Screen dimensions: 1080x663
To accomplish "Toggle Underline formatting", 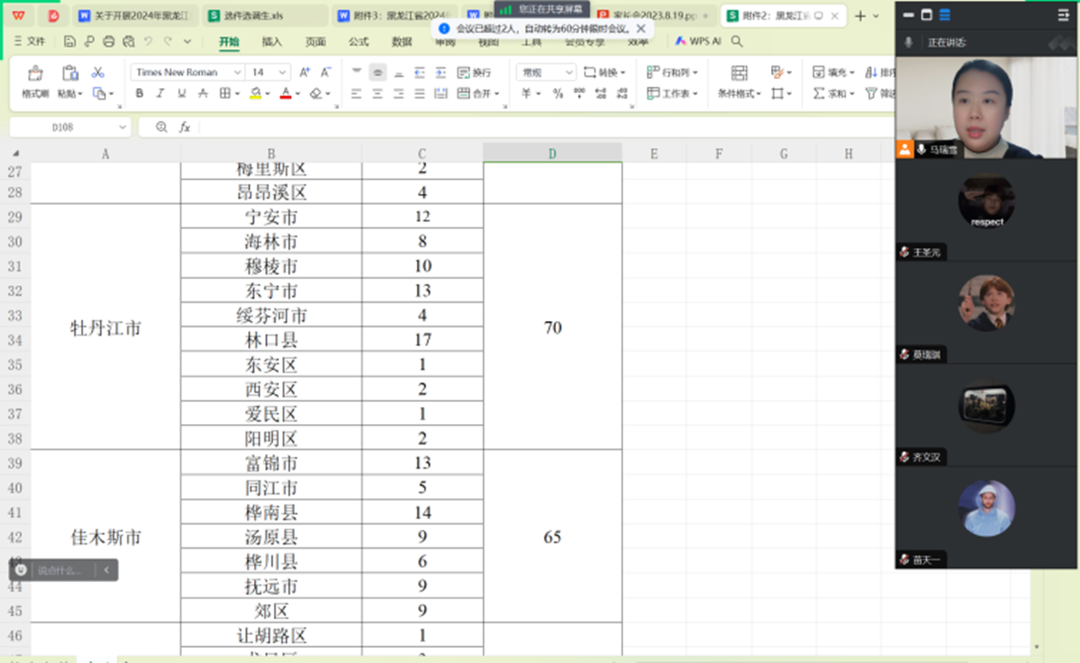I will coord(181,94).
